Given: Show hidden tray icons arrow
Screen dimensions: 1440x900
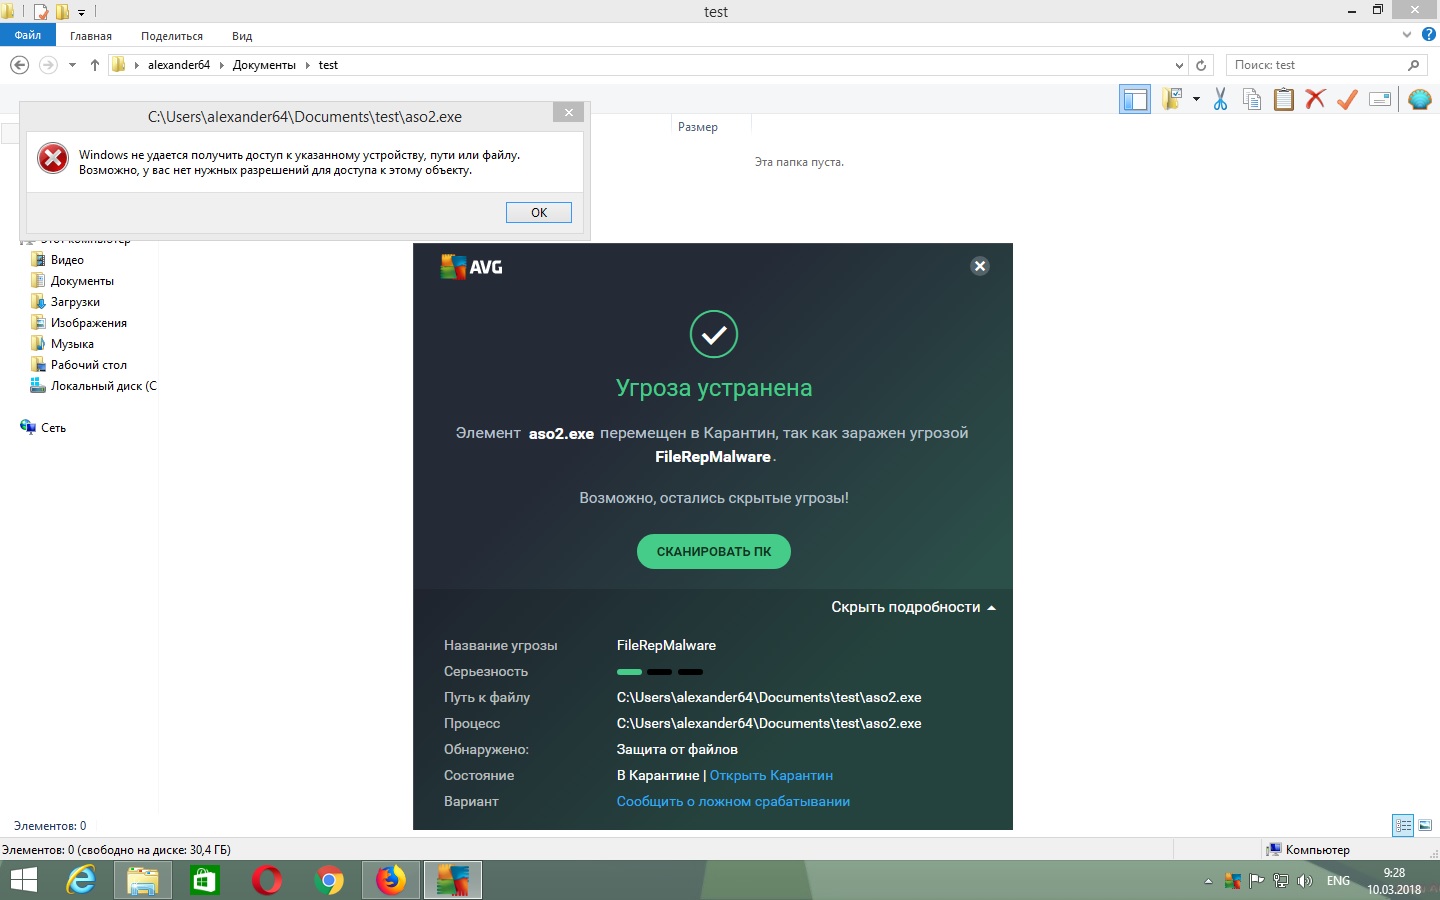Looking at the screenshot, I should [x=1208, y=881].
